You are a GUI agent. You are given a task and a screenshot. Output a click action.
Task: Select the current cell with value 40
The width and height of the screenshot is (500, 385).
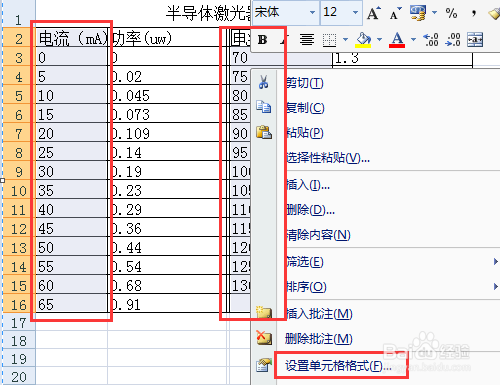coord(72,209)
